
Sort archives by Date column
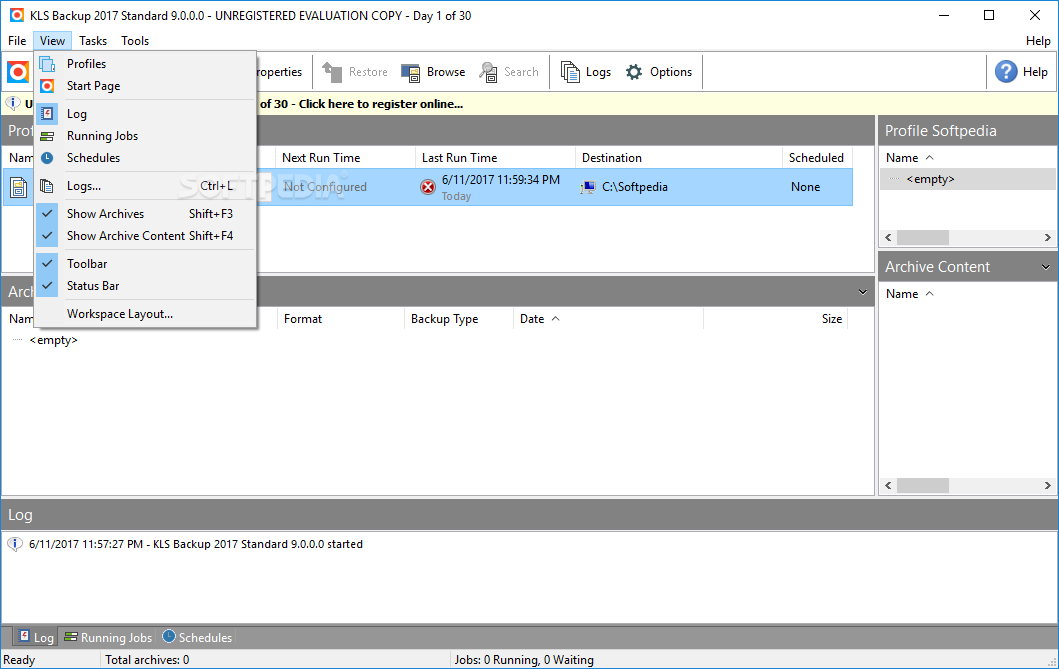608,319
